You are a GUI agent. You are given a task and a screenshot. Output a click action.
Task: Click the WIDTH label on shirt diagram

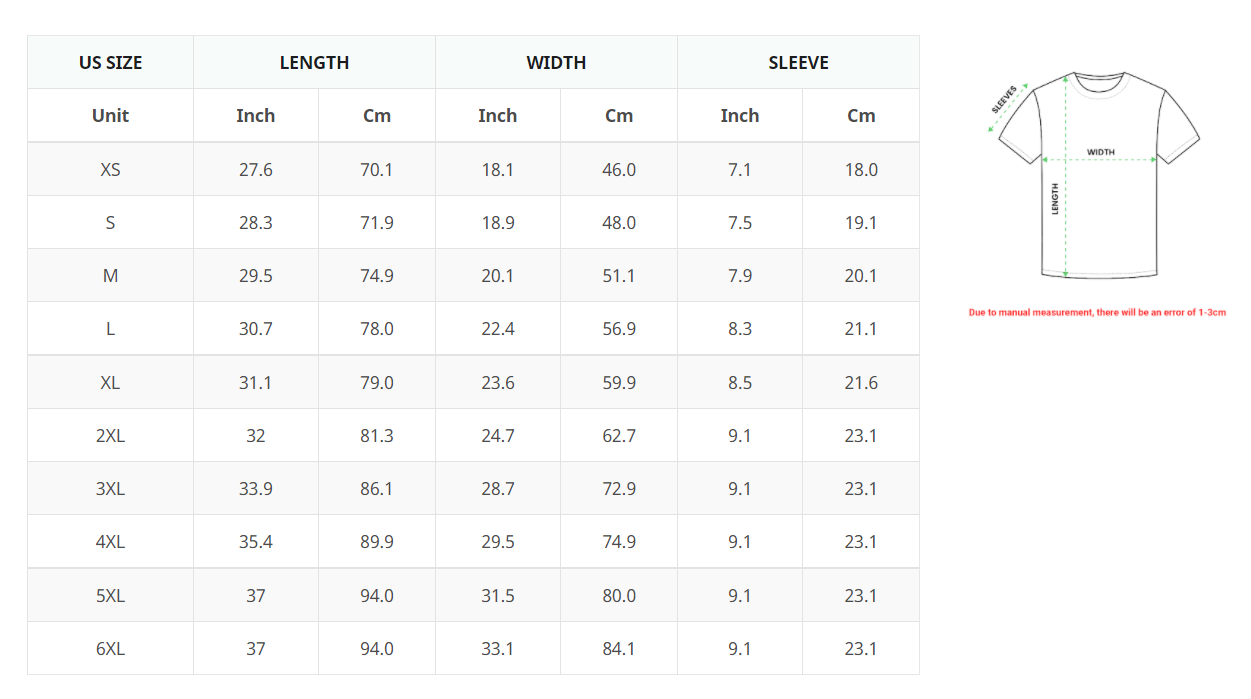(1100, 152)
